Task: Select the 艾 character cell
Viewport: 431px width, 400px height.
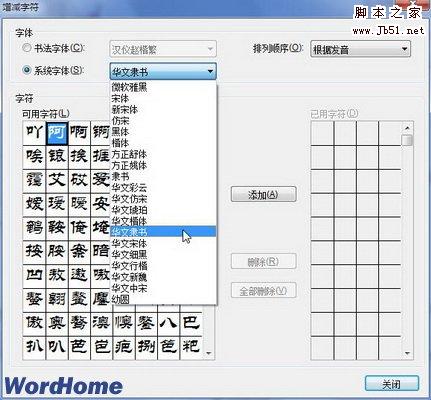Action: coord(57,181)
